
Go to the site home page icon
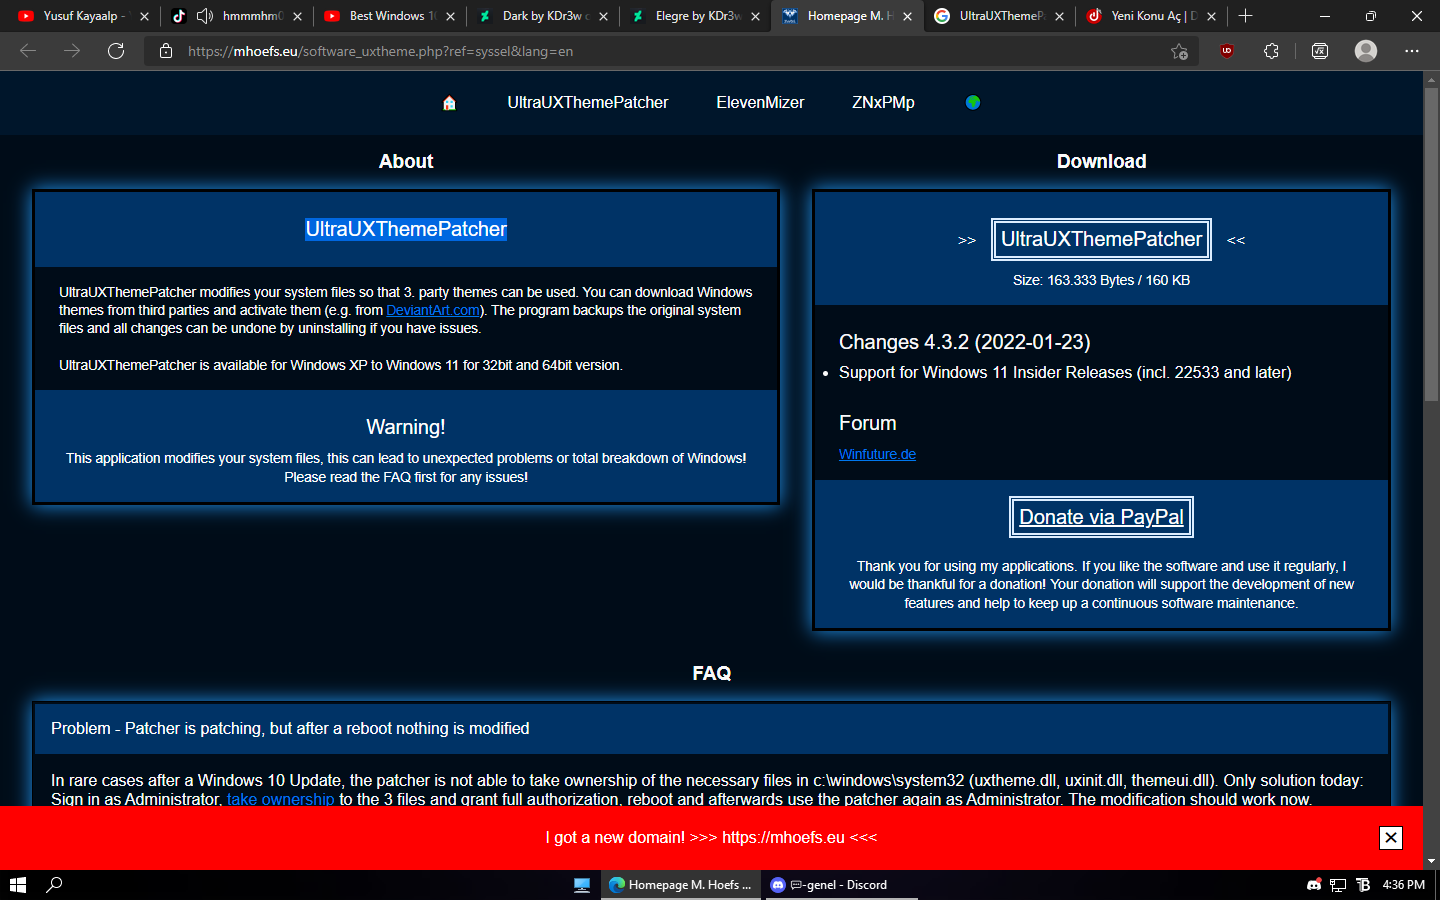click(449, 103)
